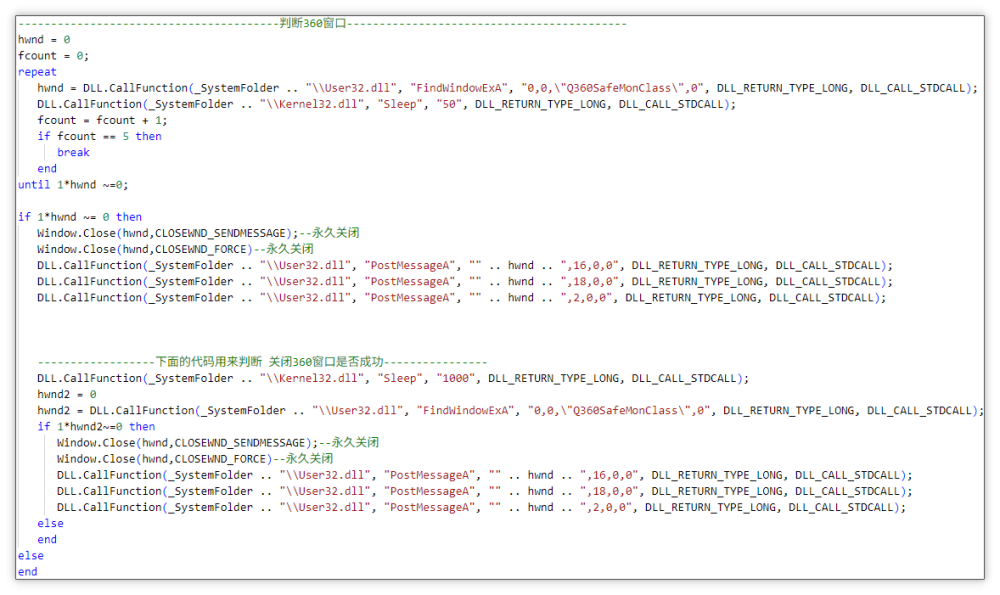Click the 'hwnd = 0' assignment line

click(44, 40)
